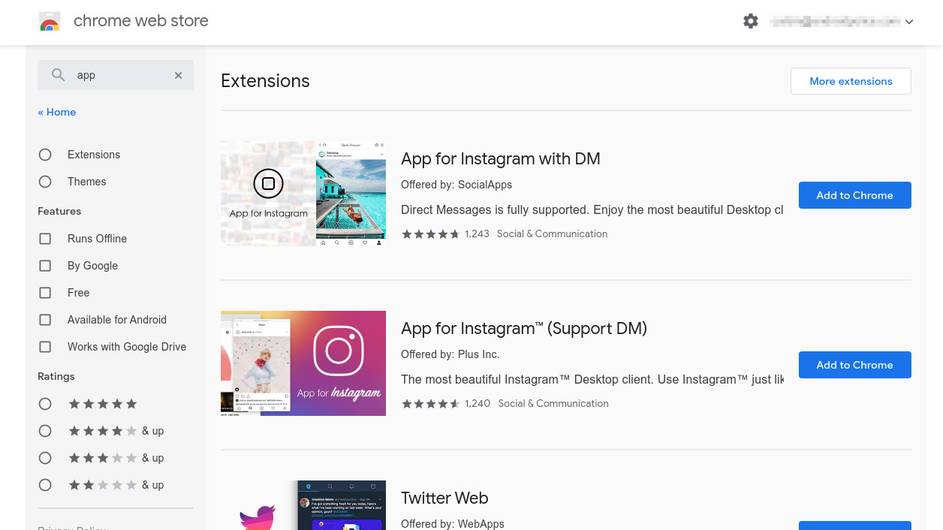Add App for Instagram with DM to Chrome
Image resolution: width=943 pixels, height=530 pixels.
[x=855, y=196]
